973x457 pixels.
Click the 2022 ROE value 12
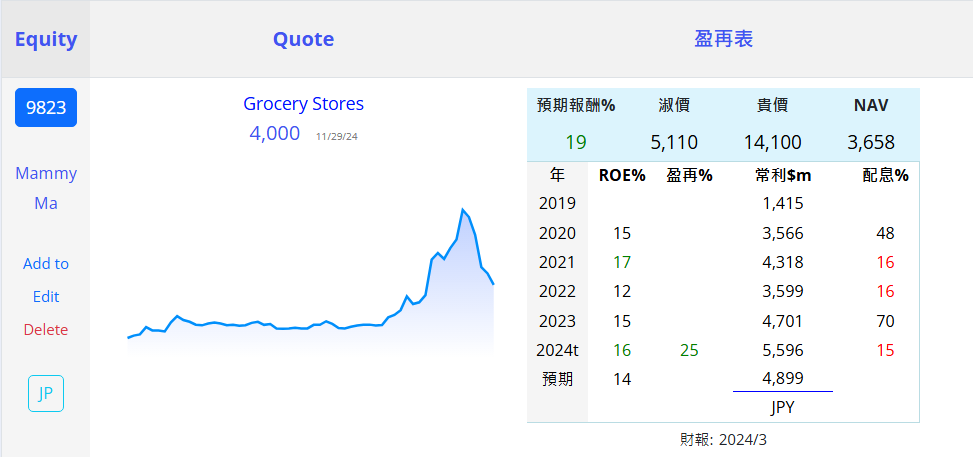coord(622,291)
